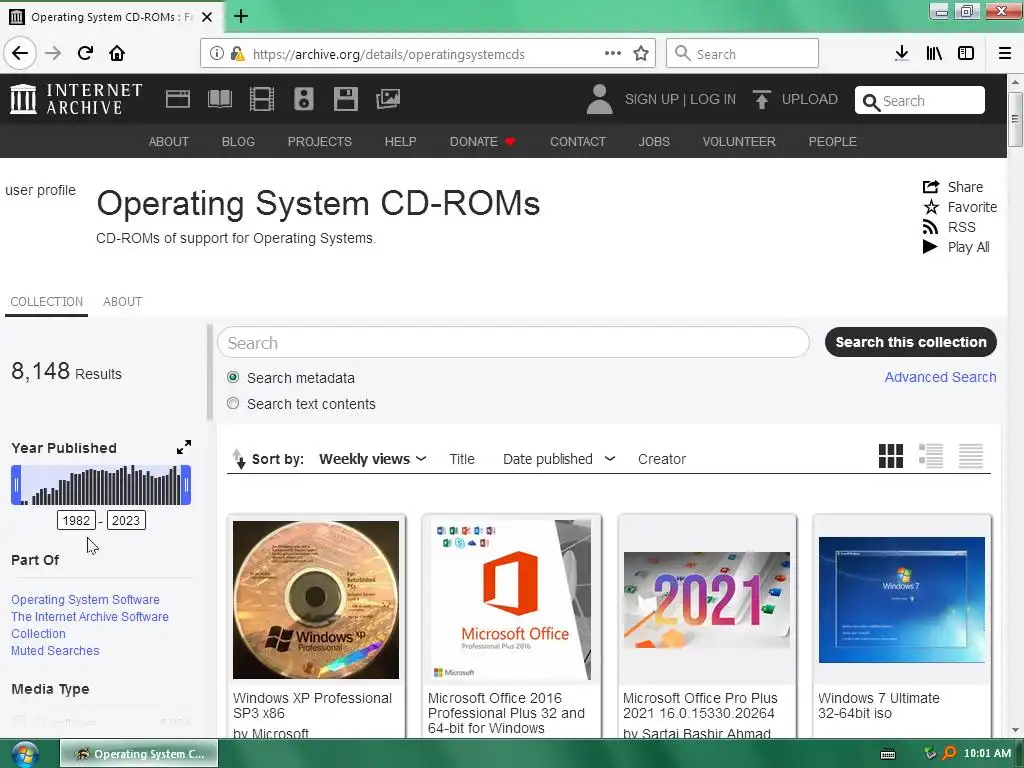Open the DONATE menu item
This screenshot has width=1024, height=768.
[x=482, y=142]
